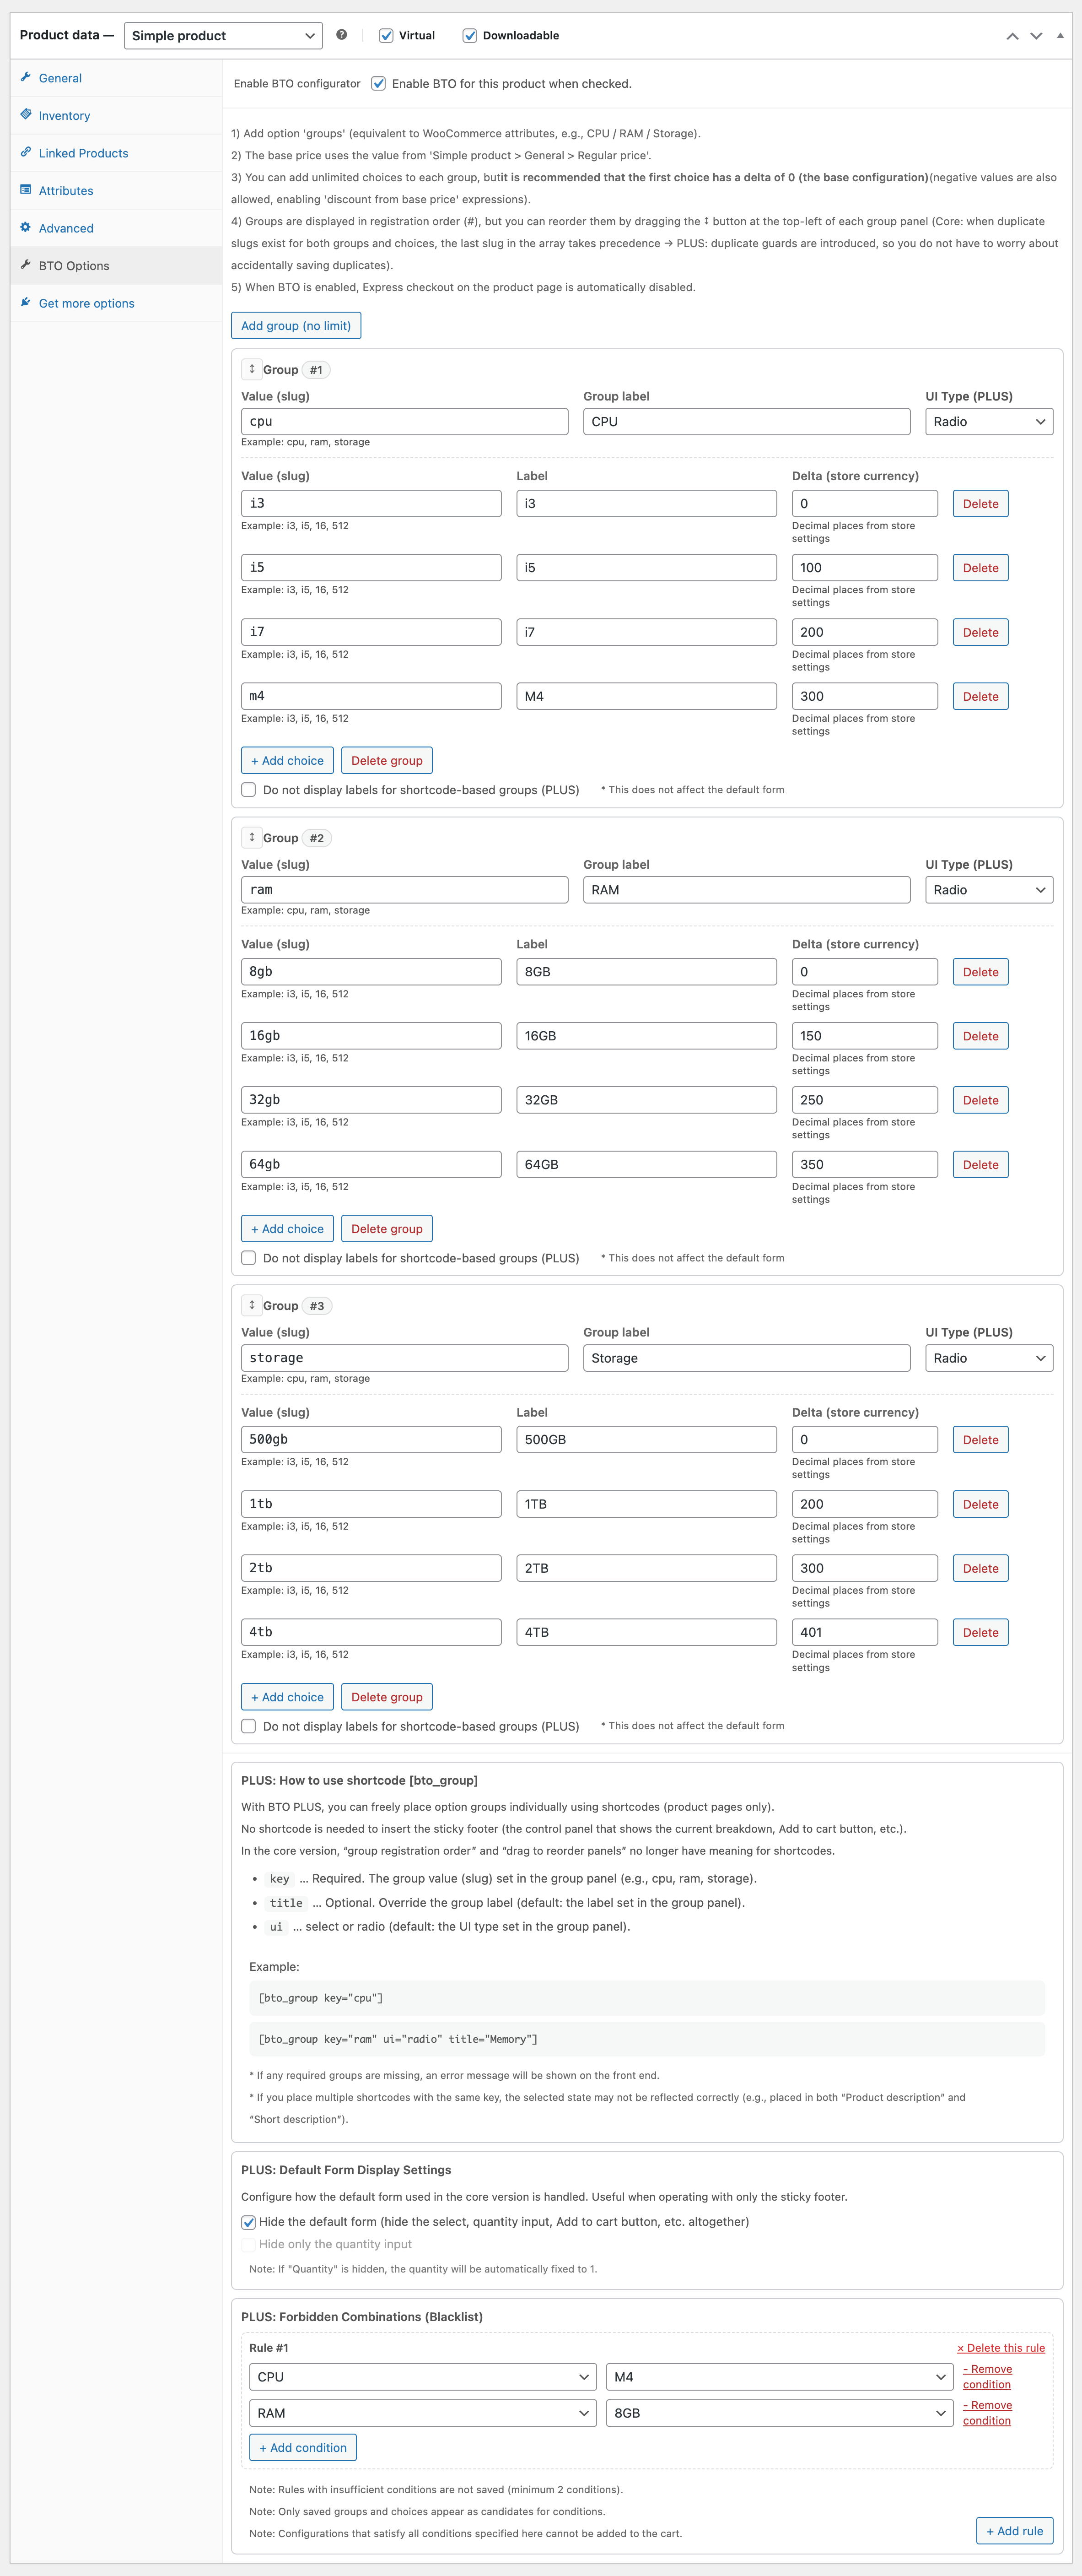
Task: Click the 4TB delta input field
Action: click(864, 1632)
